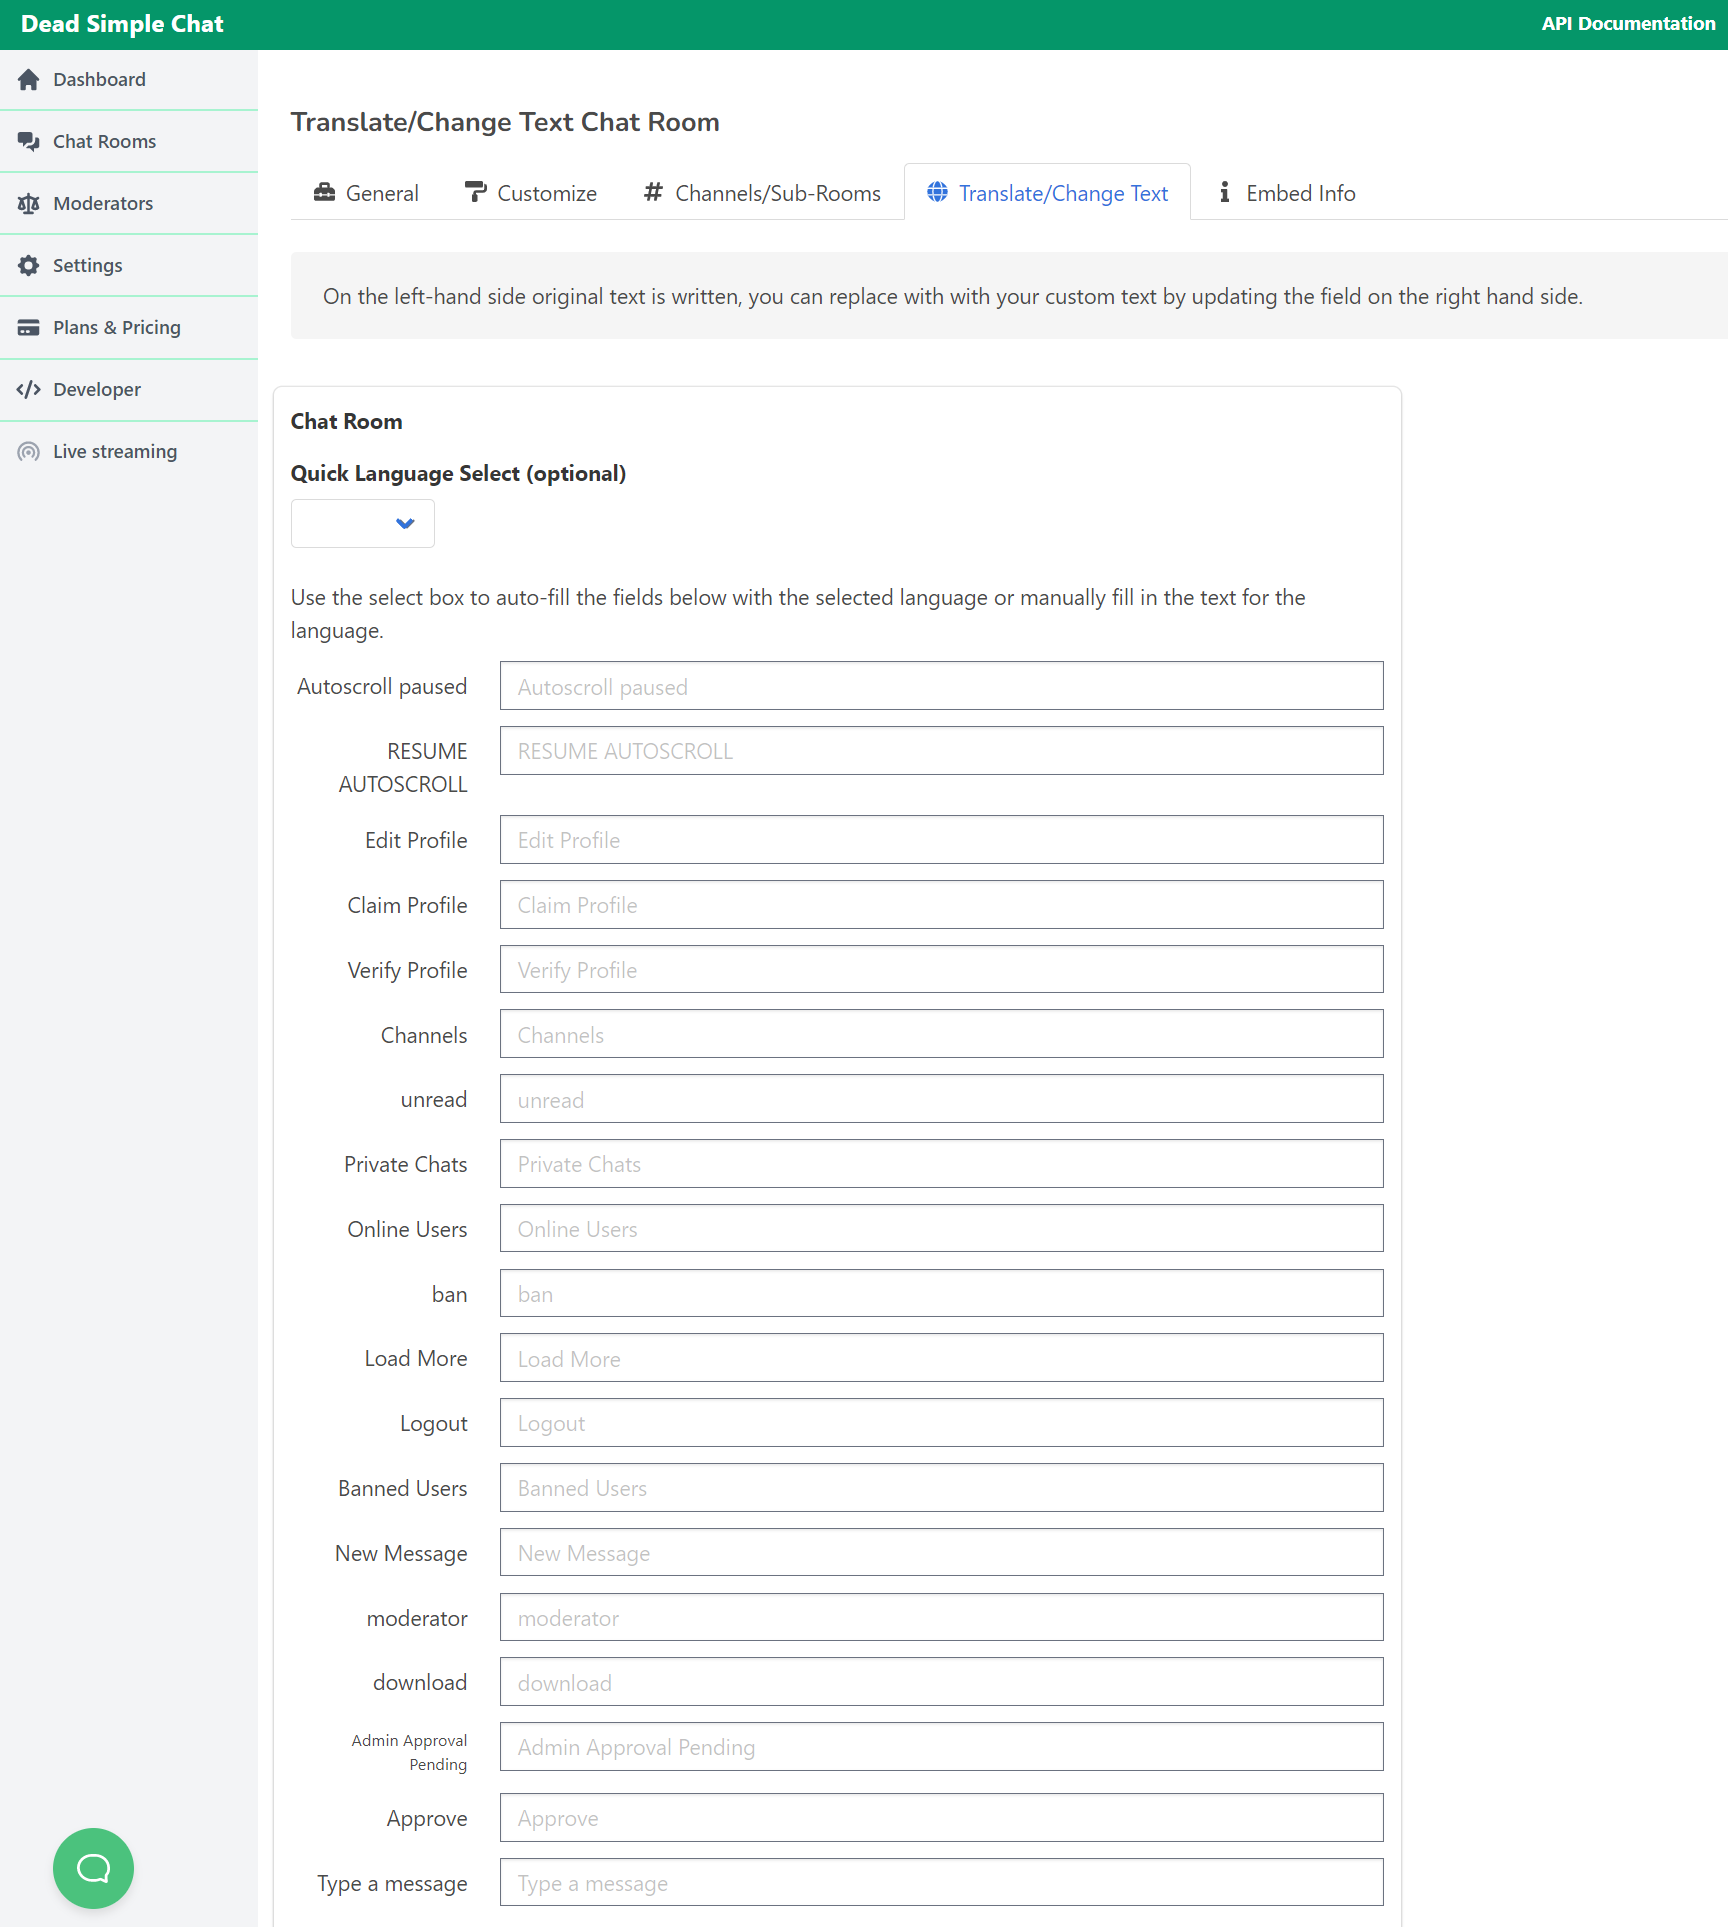This screenshot has width=1728, height=1927.
Task: Click the Moderators scales icon
Action: pos(28,203)
